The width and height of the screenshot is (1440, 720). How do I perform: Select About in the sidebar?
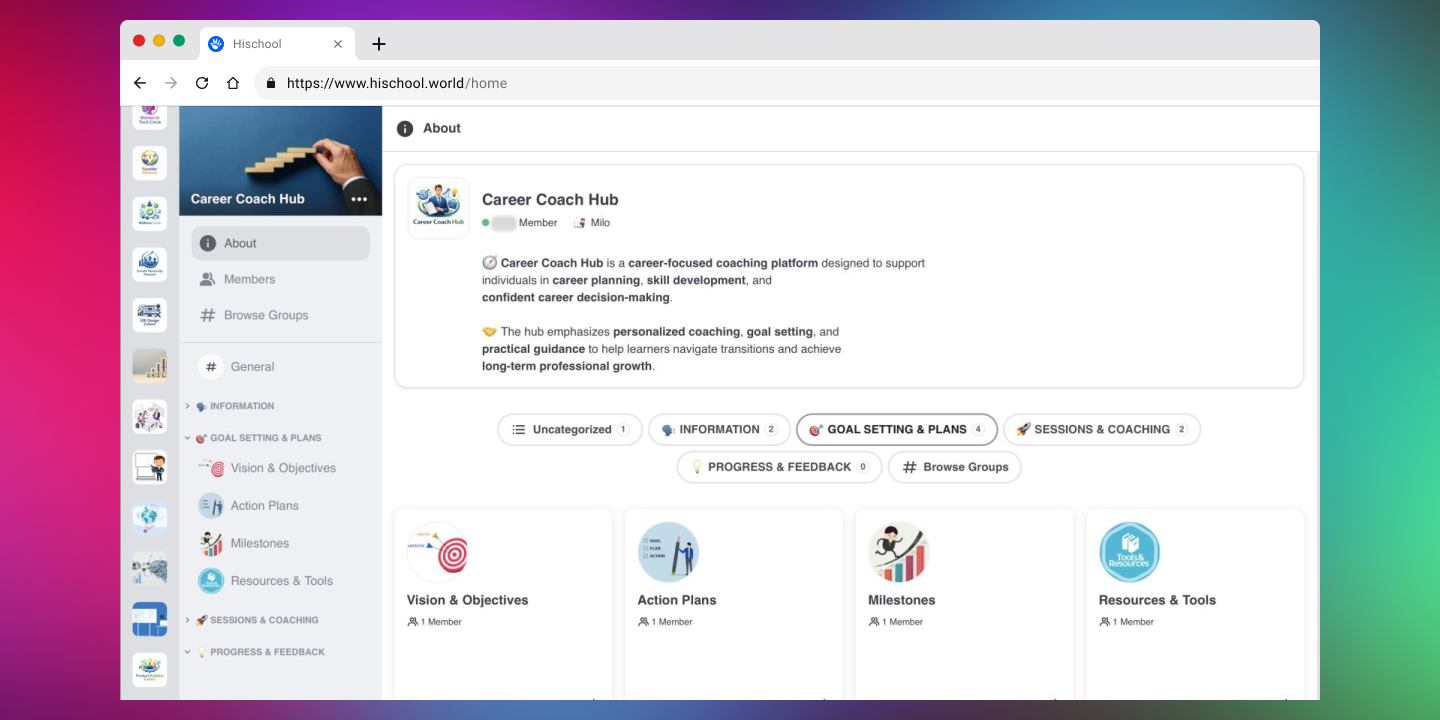click(x=281, y=243)
